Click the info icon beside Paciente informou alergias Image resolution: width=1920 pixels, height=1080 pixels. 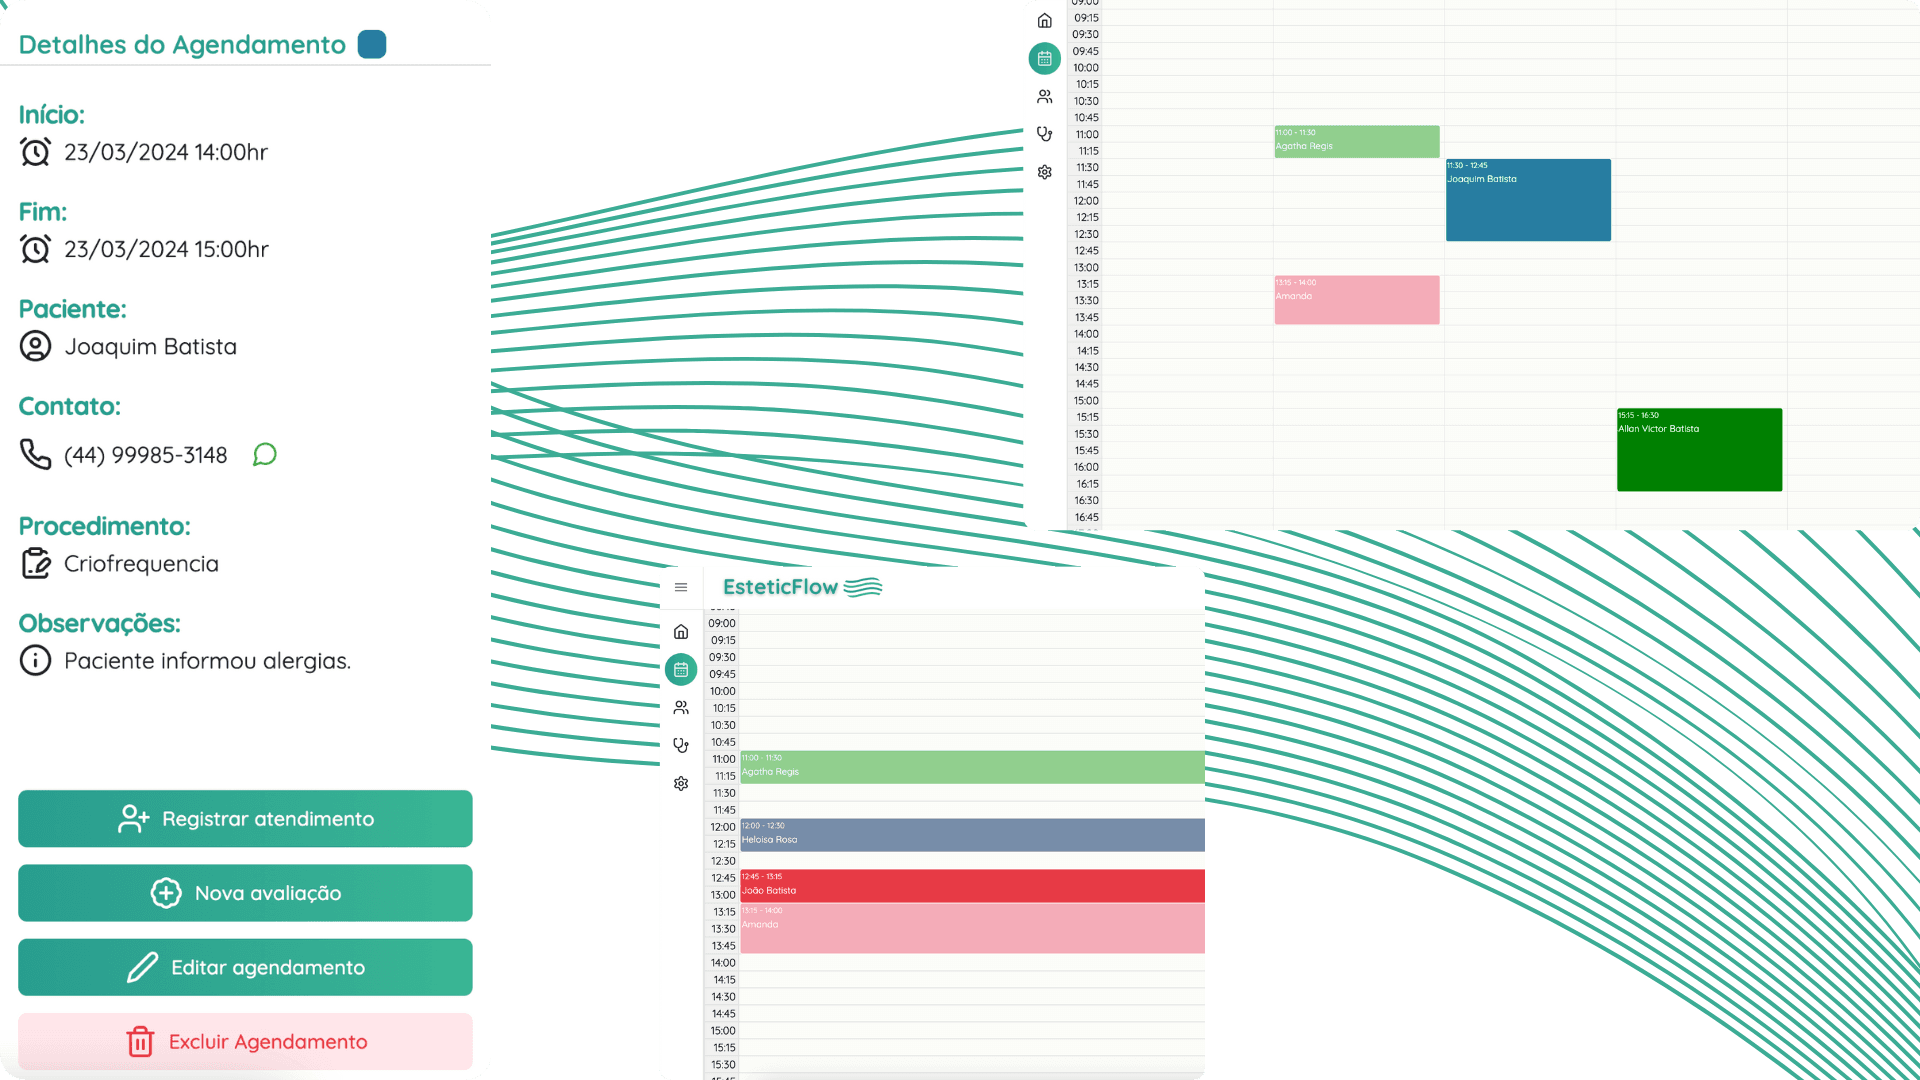[35, 660]
